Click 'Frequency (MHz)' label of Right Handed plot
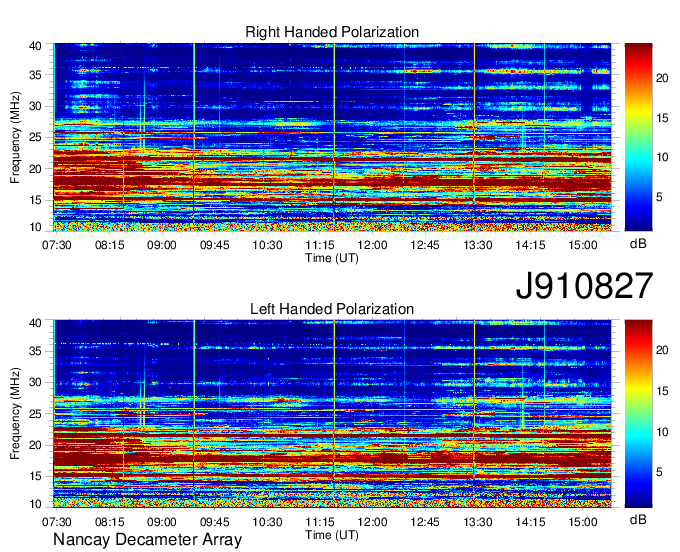Image resolution: width=680 pixels, height=552 pixels. pyautogui.click(x=15, y=137)
